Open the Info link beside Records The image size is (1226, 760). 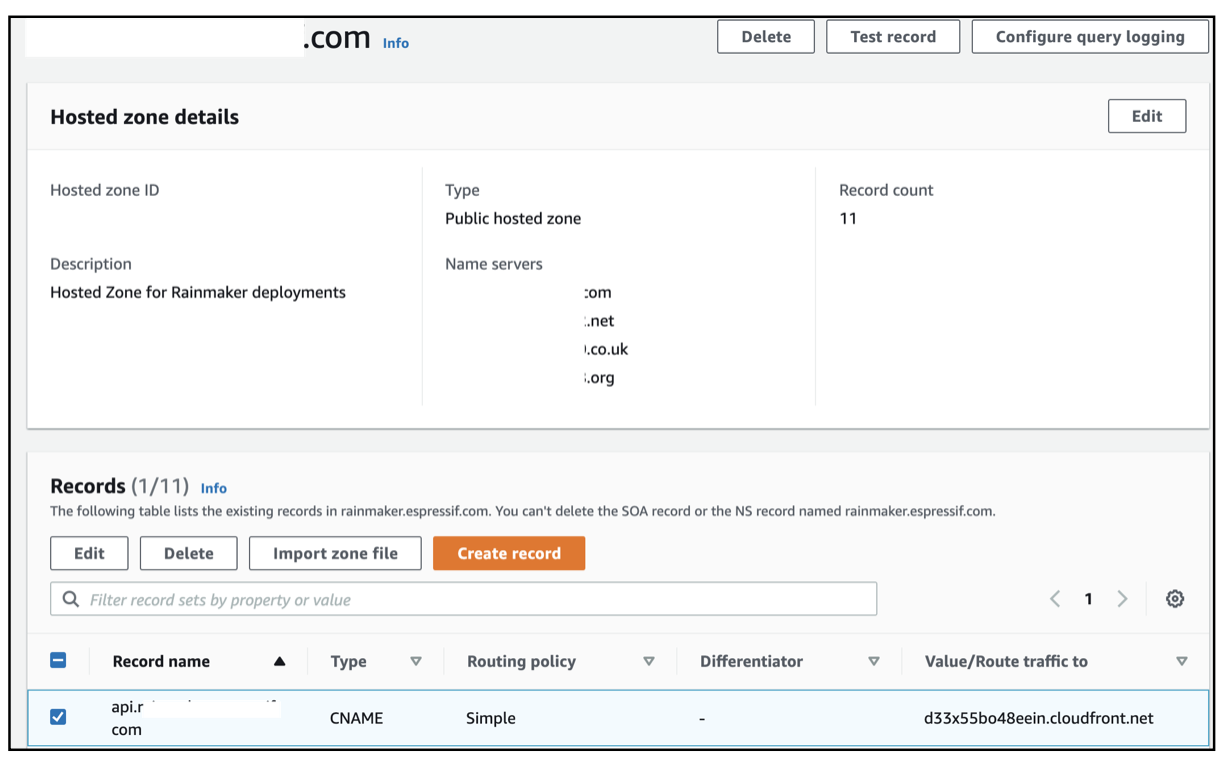[x=214, y=488]
